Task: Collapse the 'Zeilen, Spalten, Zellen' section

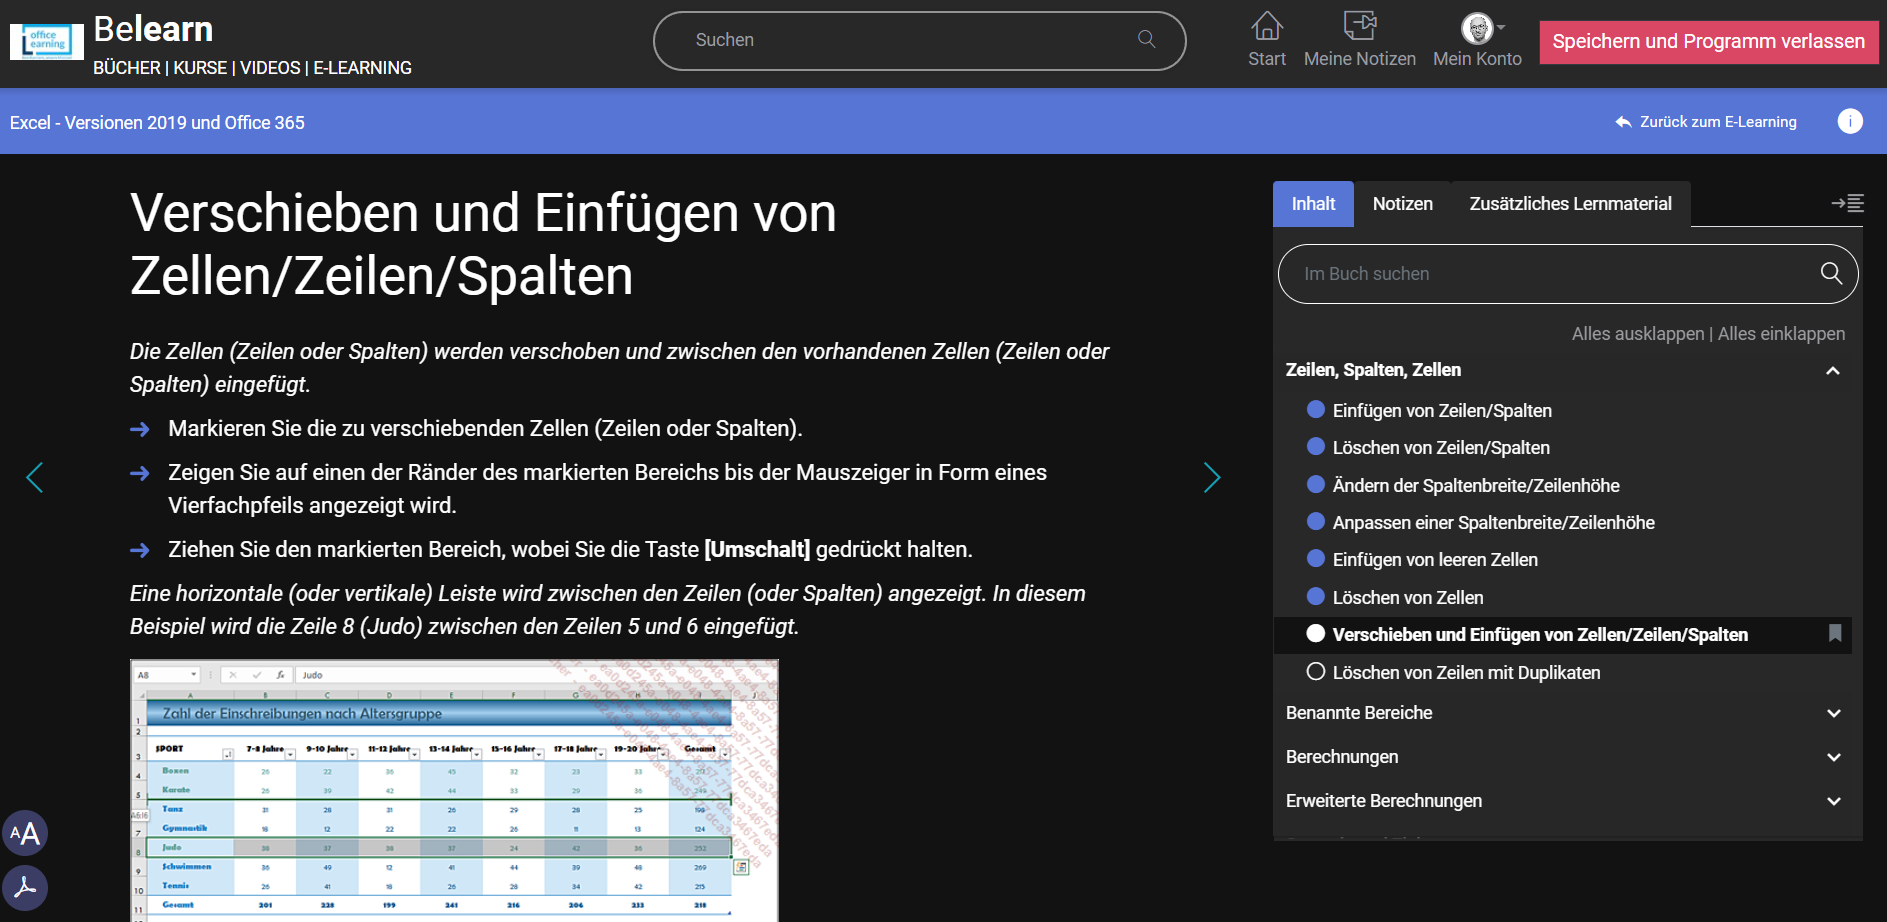Action: (1832, 370)
